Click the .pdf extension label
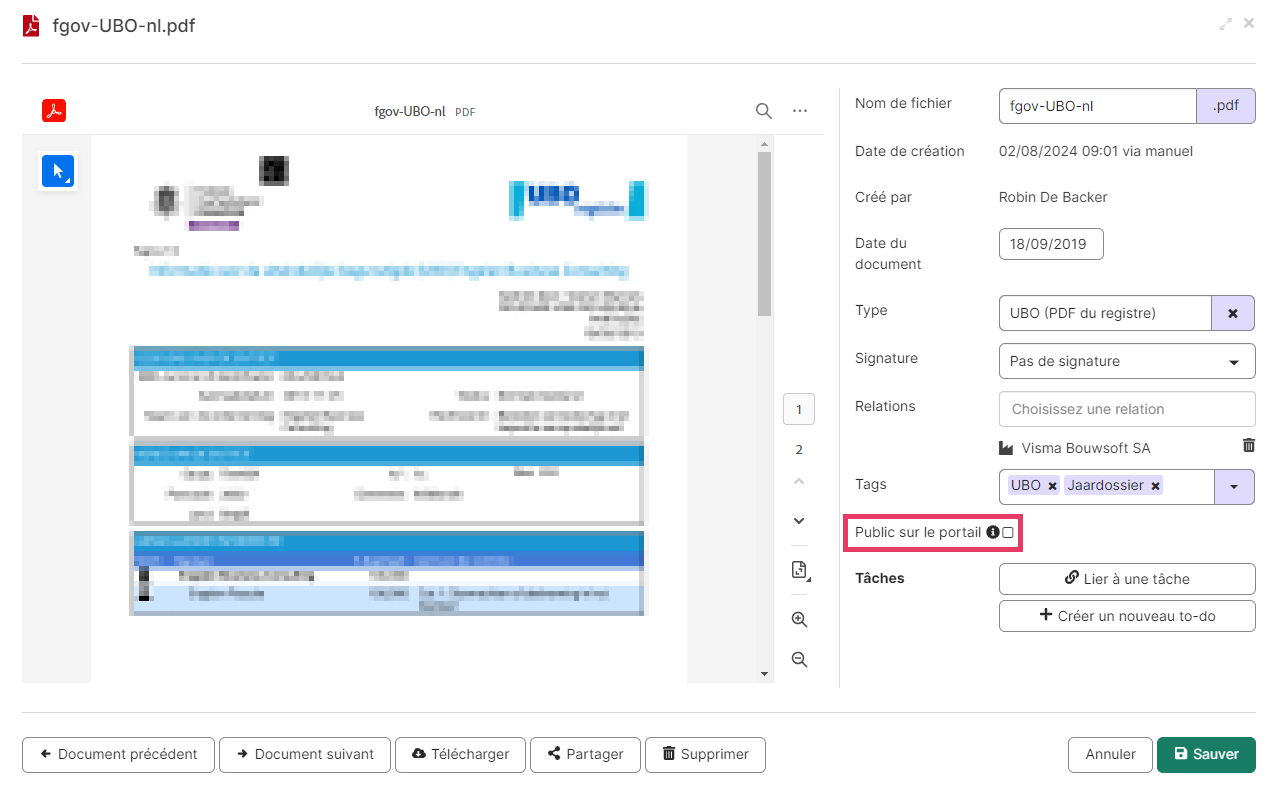Image resolution: width=1278 pixels, height=787 pixels. 1226,105
